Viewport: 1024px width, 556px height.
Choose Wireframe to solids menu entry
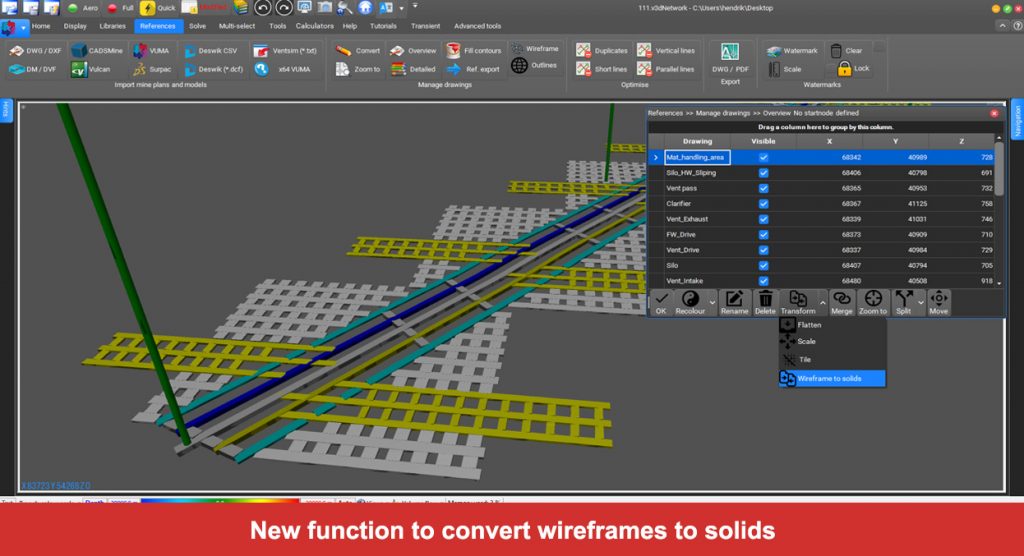click(830, 379)
